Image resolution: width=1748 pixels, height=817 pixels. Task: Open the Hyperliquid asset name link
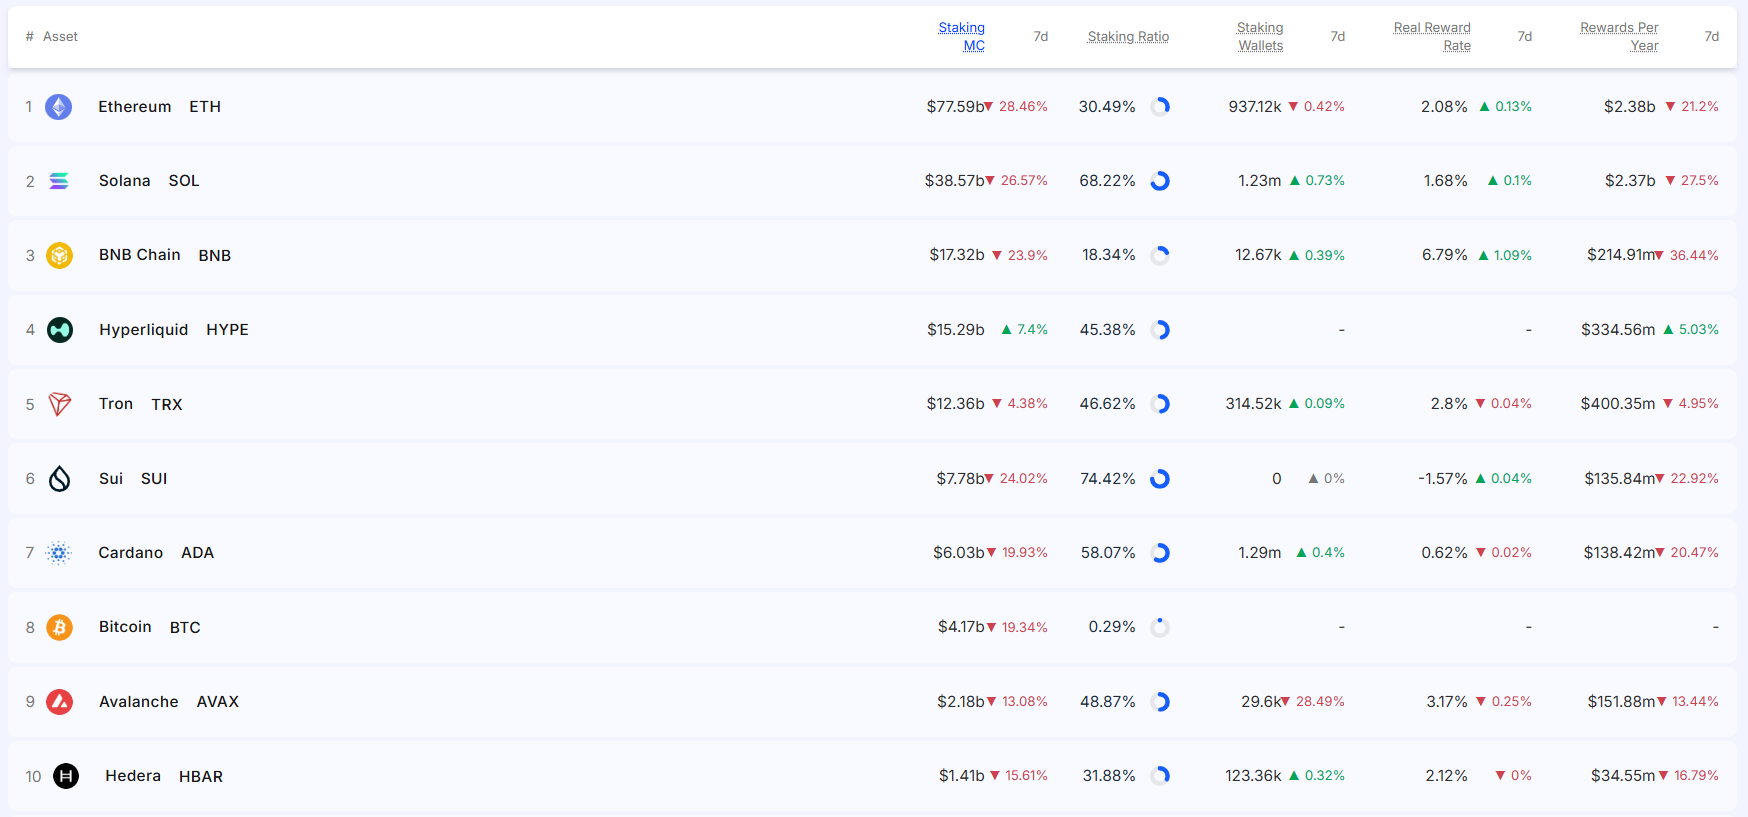144,330
